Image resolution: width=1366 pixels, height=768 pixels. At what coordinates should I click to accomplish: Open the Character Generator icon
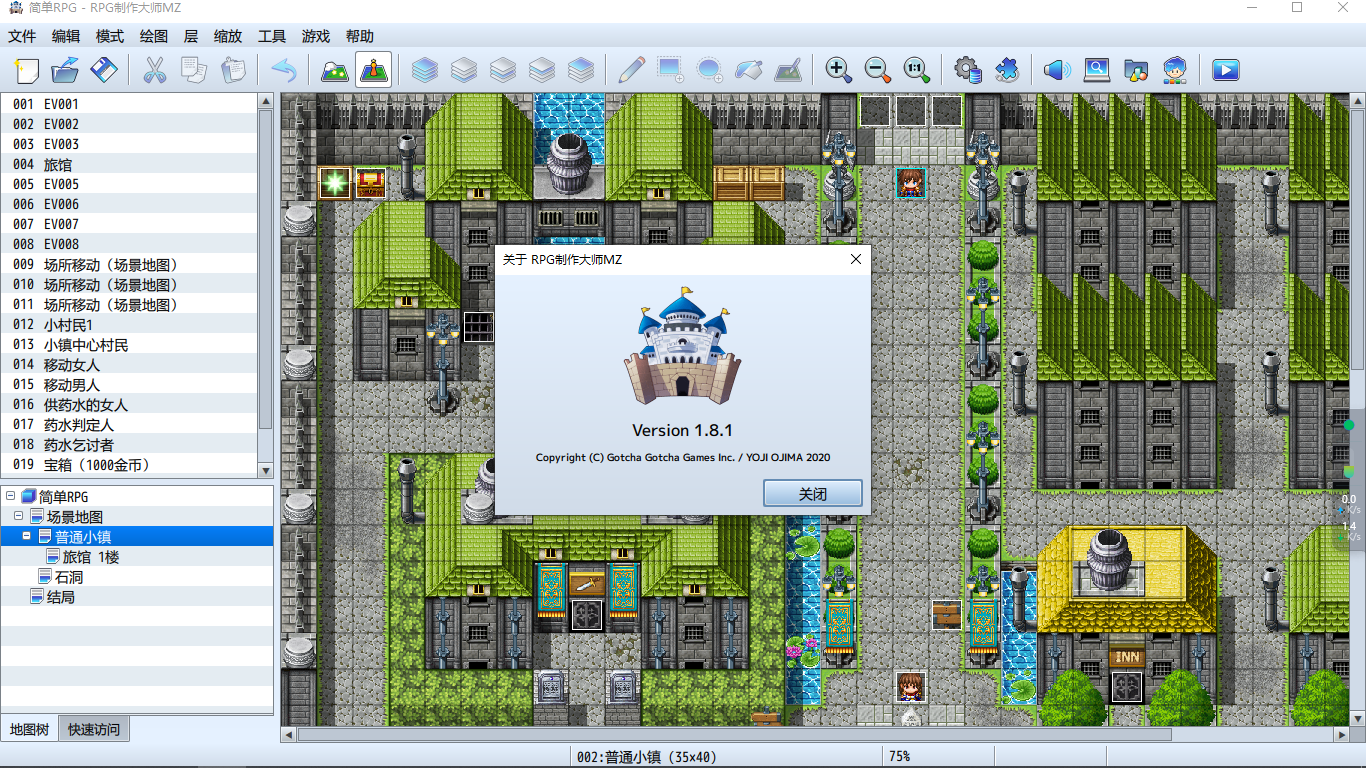pyautogui.click(x=1175, y=70)
